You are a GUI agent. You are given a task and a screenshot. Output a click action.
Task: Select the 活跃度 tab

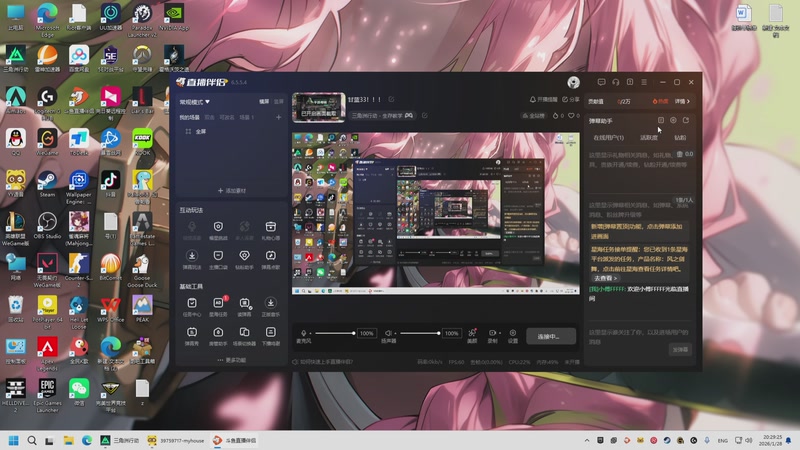pos(648,138)
